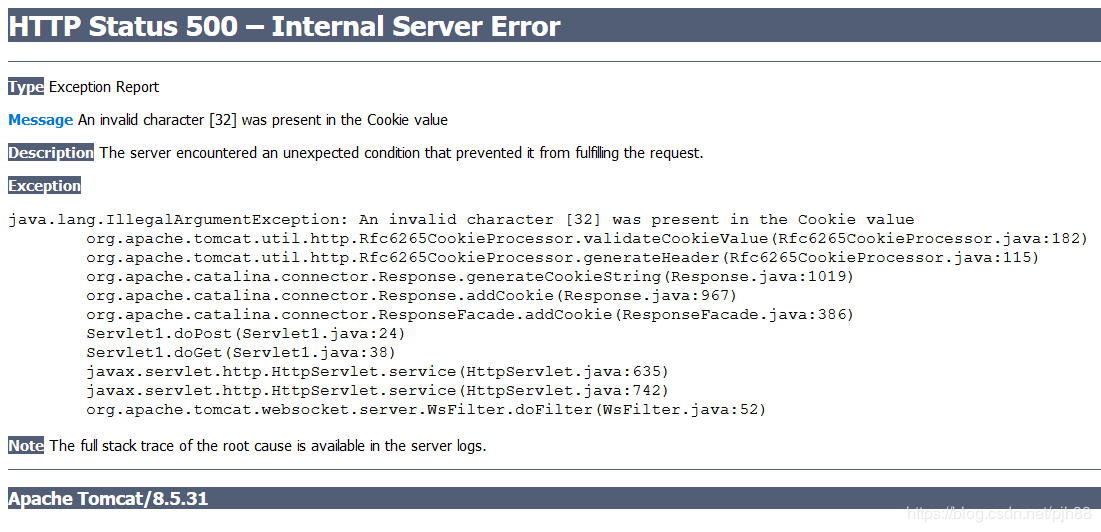Screen dimensions: 1101x532
Task: Click the Description label
Action: pos(51,152)
